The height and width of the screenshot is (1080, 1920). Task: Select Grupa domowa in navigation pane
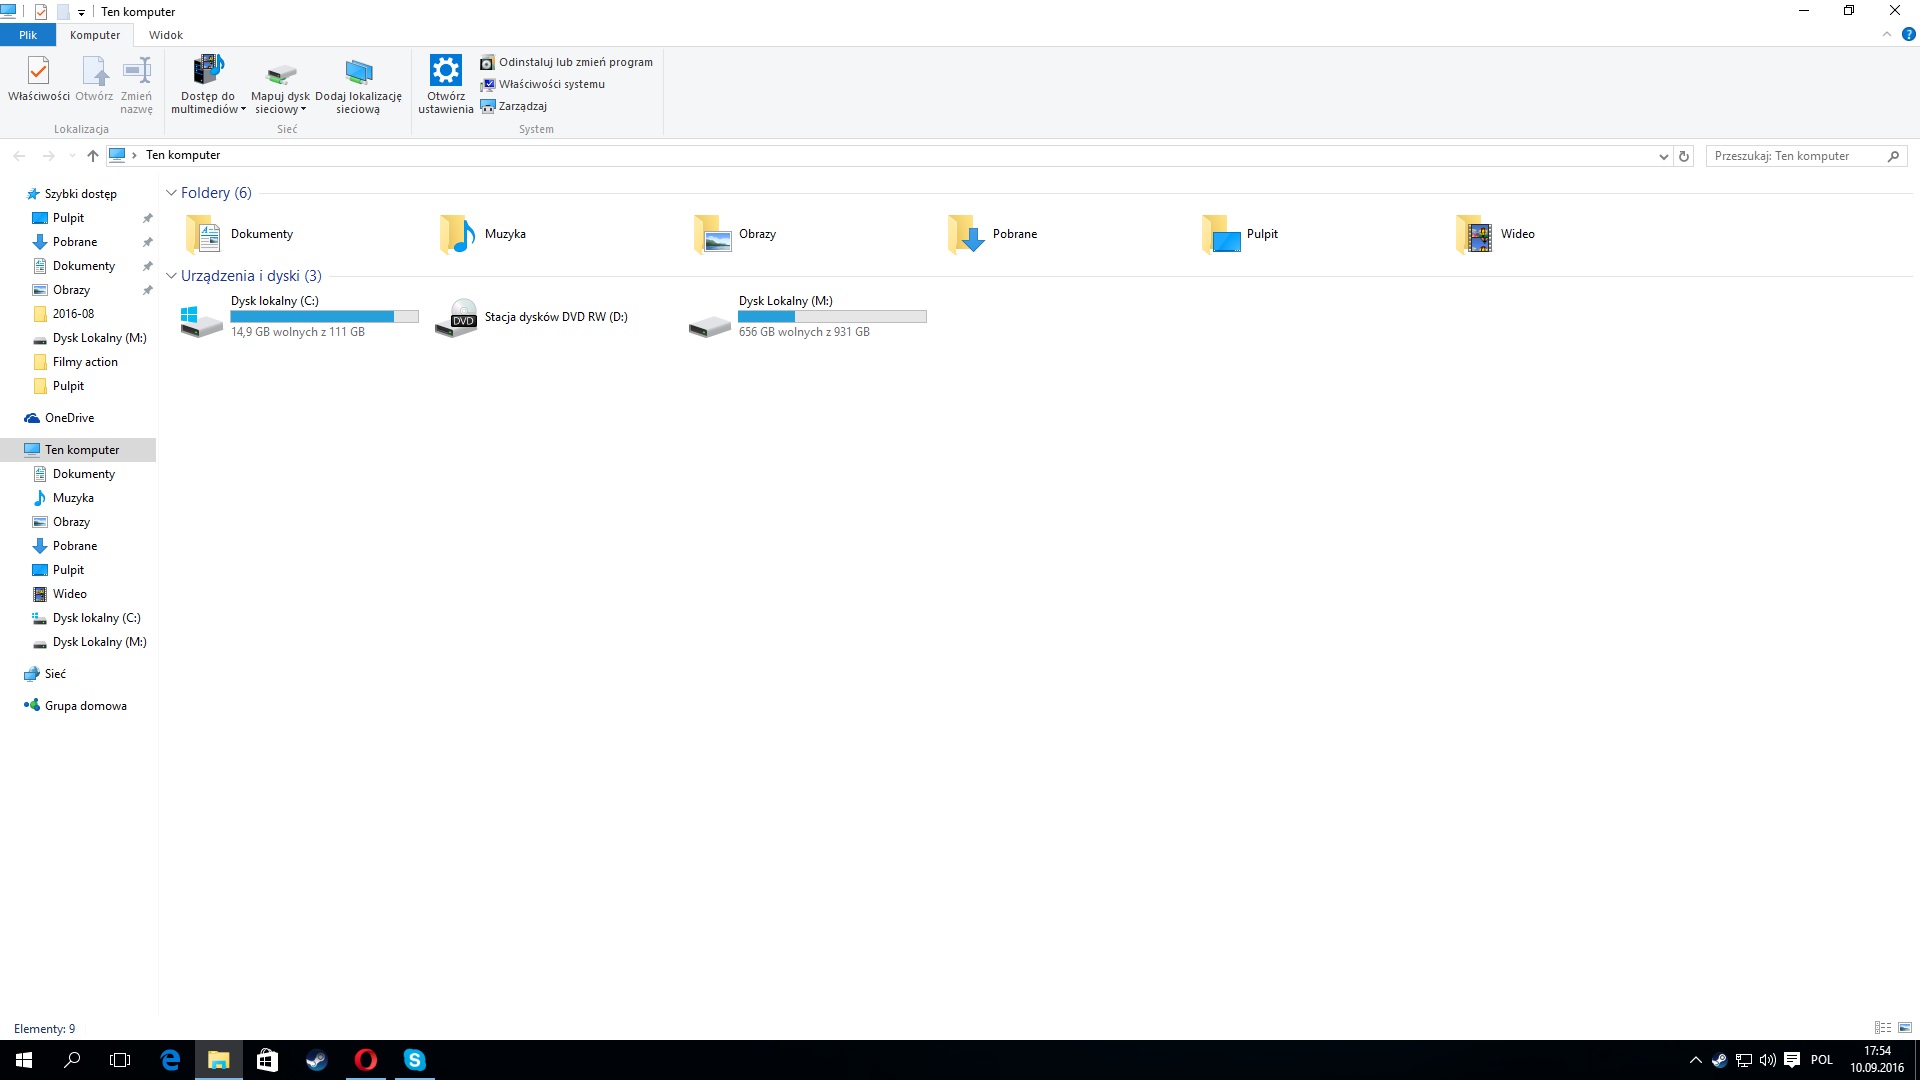coord(85,706)
